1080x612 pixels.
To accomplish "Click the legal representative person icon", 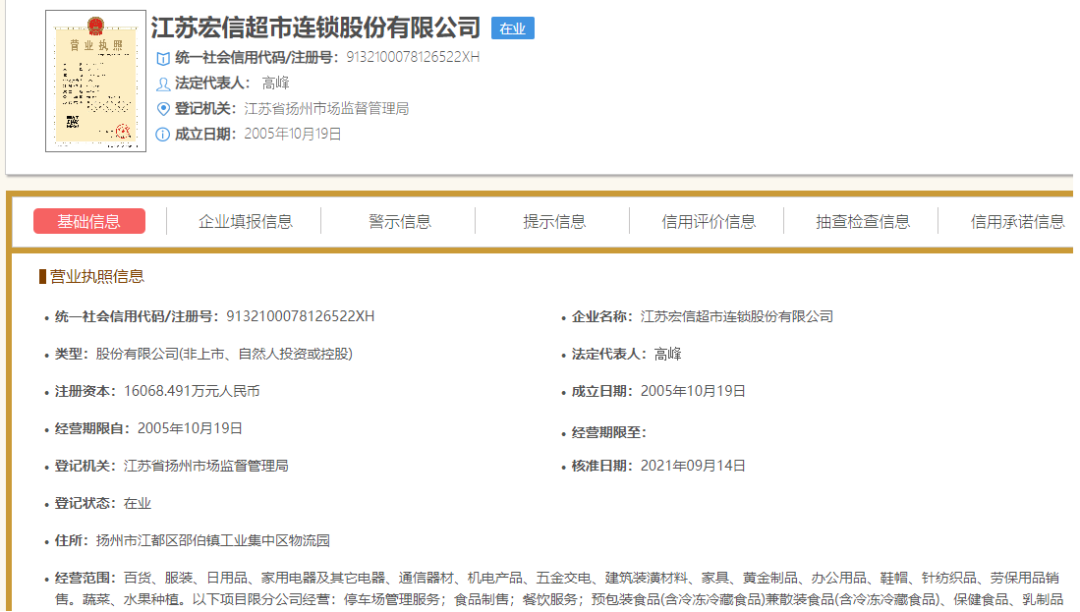I will point(163,84).
